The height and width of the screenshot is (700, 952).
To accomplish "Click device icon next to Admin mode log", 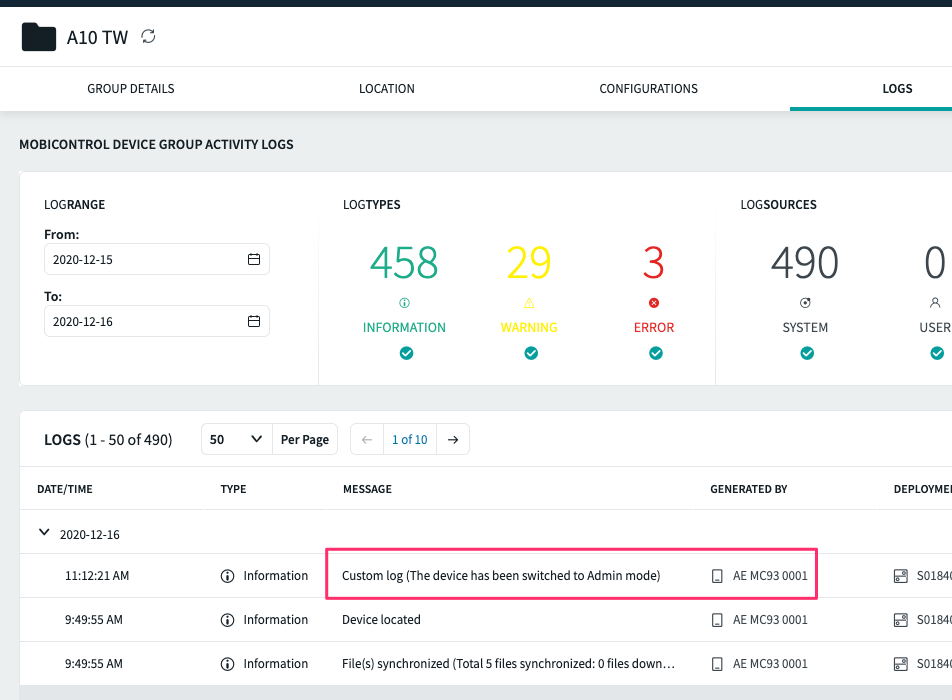I will pos(717,576).
